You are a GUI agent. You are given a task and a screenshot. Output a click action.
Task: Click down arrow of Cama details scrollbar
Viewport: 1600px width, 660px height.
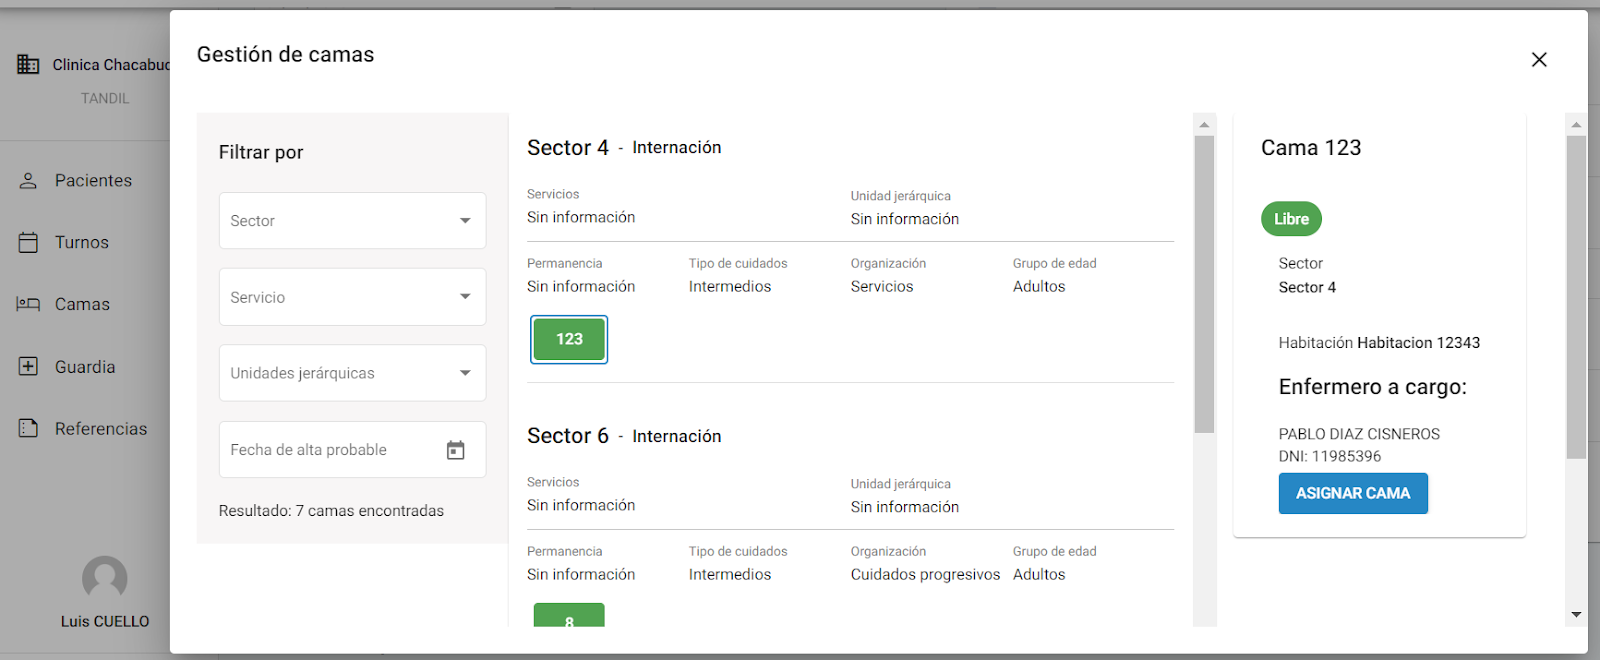click(x=1576, y=615)
